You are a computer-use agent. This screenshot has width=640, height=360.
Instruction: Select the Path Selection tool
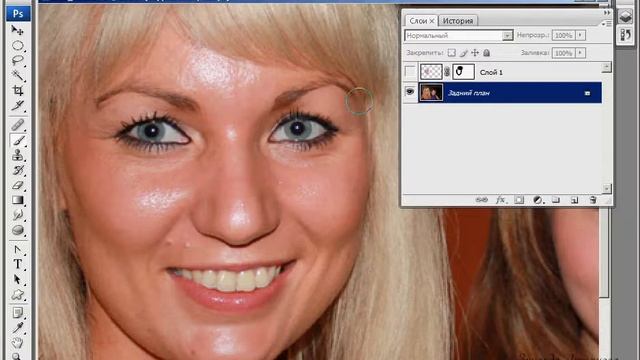point(18,280)
